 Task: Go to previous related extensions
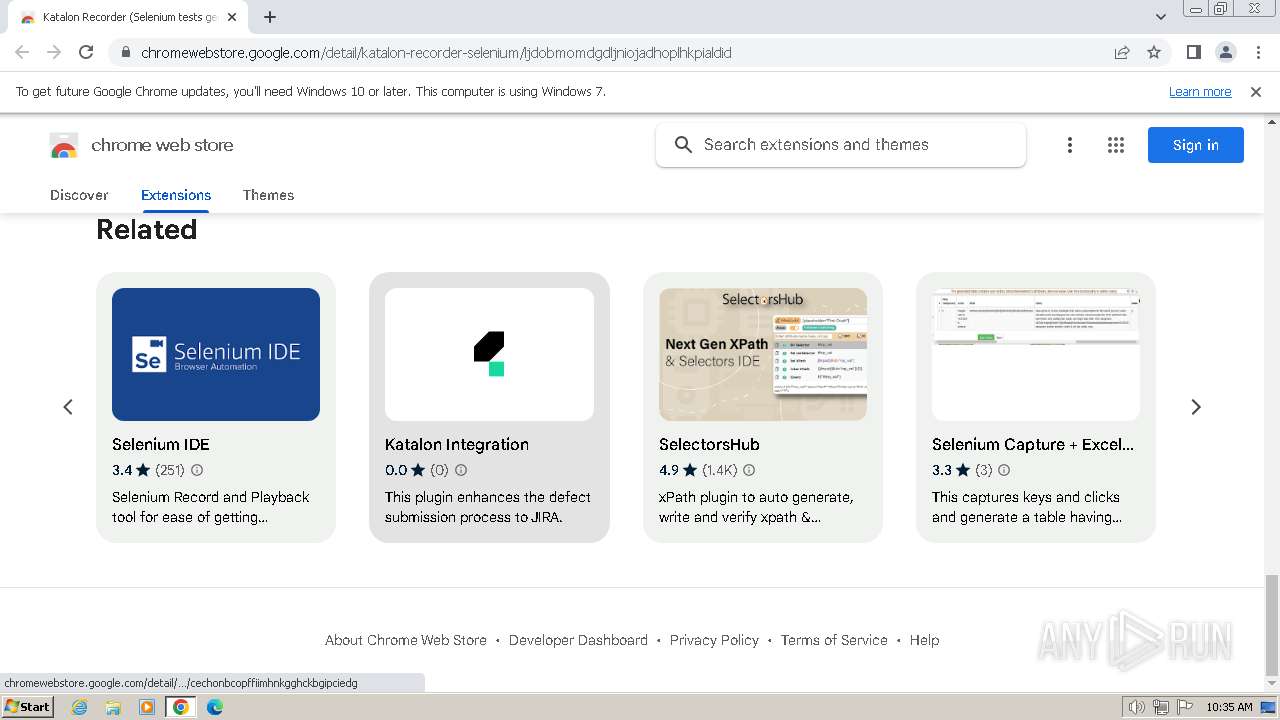pos(68,407)
